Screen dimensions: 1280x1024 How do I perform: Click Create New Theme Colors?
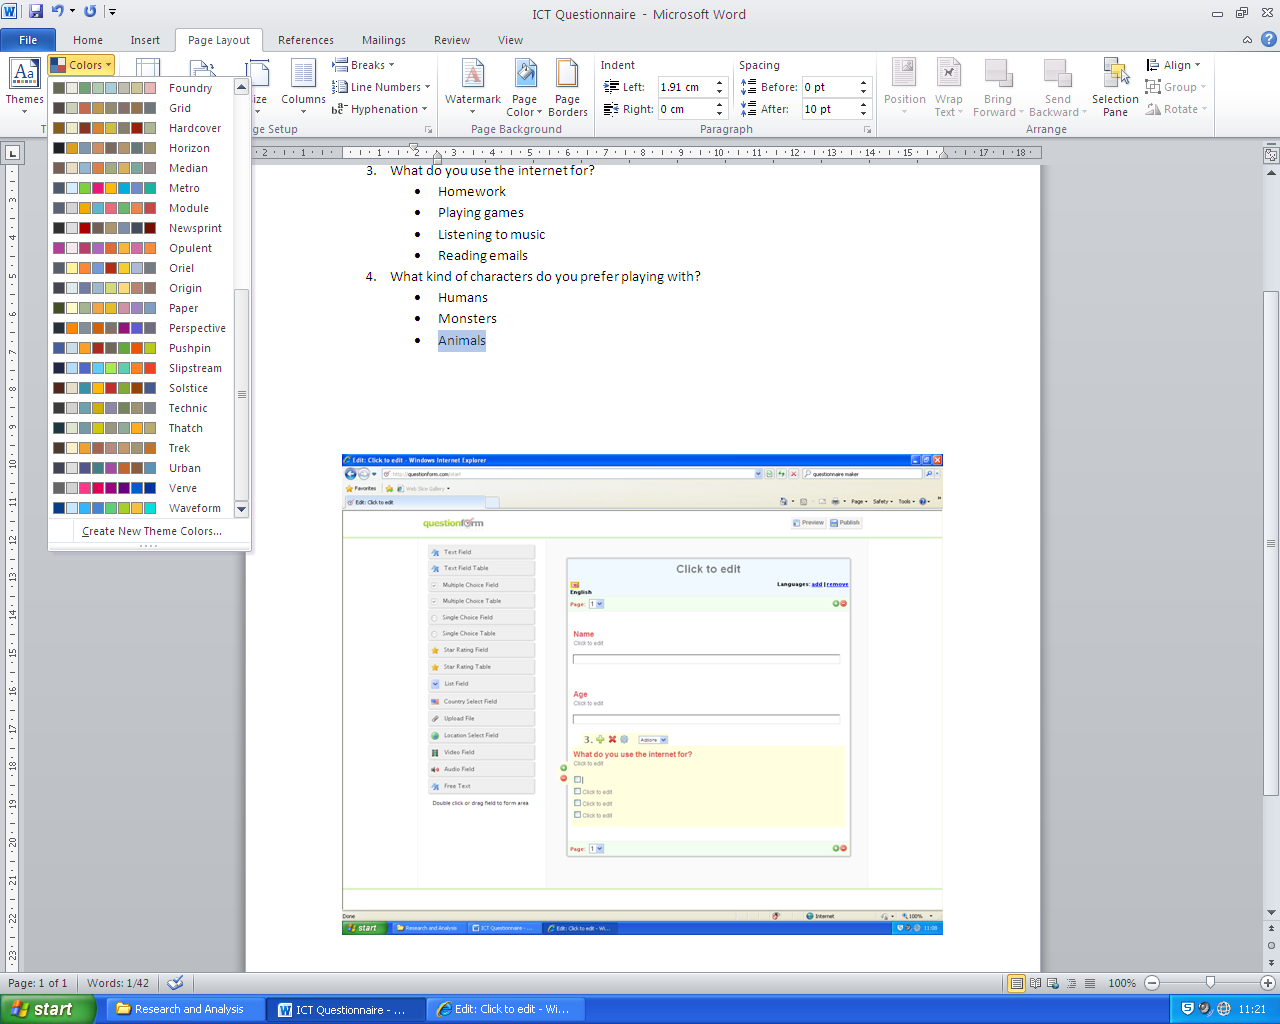coord(151,531)
